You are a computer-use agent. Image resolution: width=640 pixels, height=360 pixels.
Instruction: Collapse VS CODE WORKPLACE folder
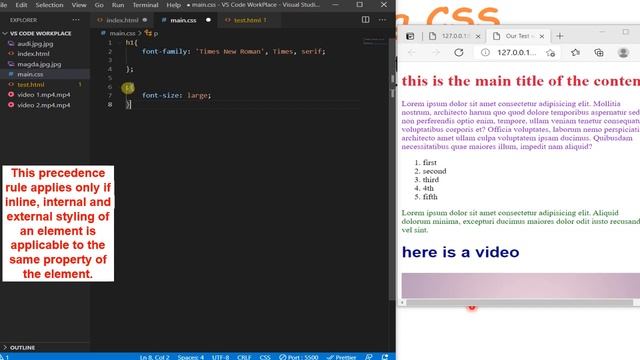click(x=40, y=33)
